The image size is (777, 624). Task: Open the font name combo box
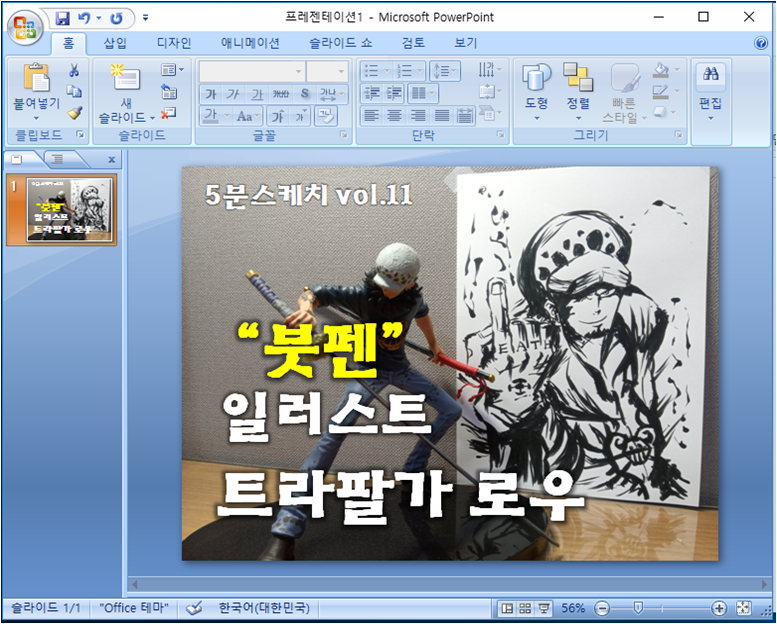click(x=252, y=71)
